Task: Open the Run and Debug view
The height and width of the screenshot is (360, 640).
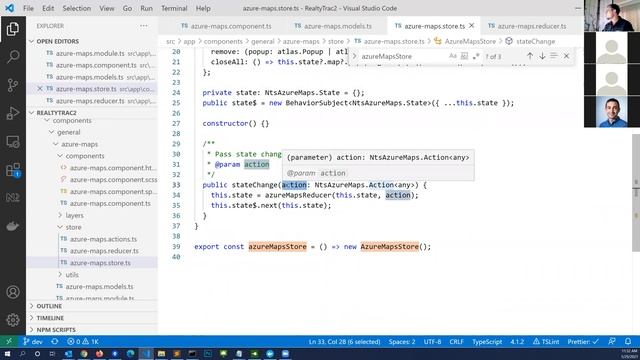Action: tap(13, 113)
